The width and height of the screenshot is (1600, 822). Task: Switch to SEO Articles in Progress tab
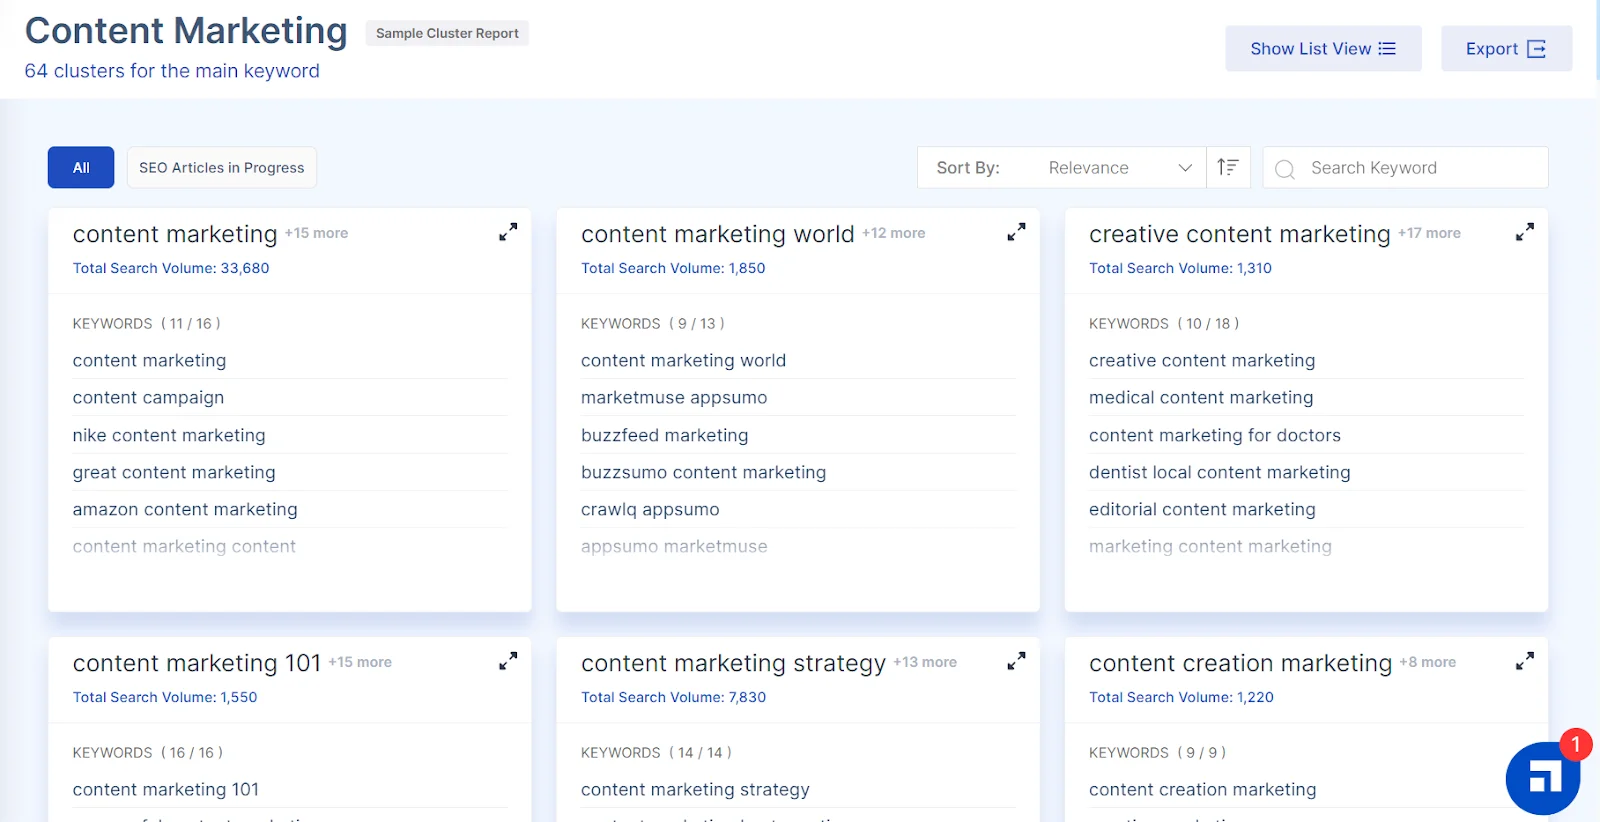(x=221, y=168)
